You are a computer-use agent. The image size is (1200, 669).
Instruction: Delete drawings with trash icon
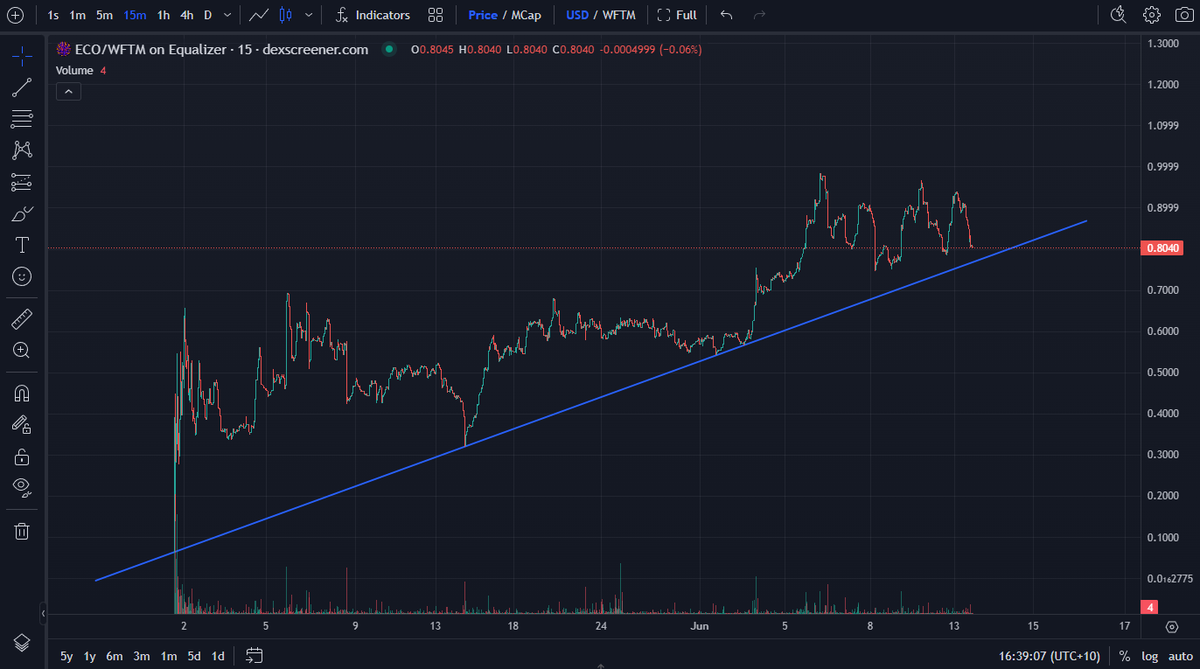click(22, 530)
